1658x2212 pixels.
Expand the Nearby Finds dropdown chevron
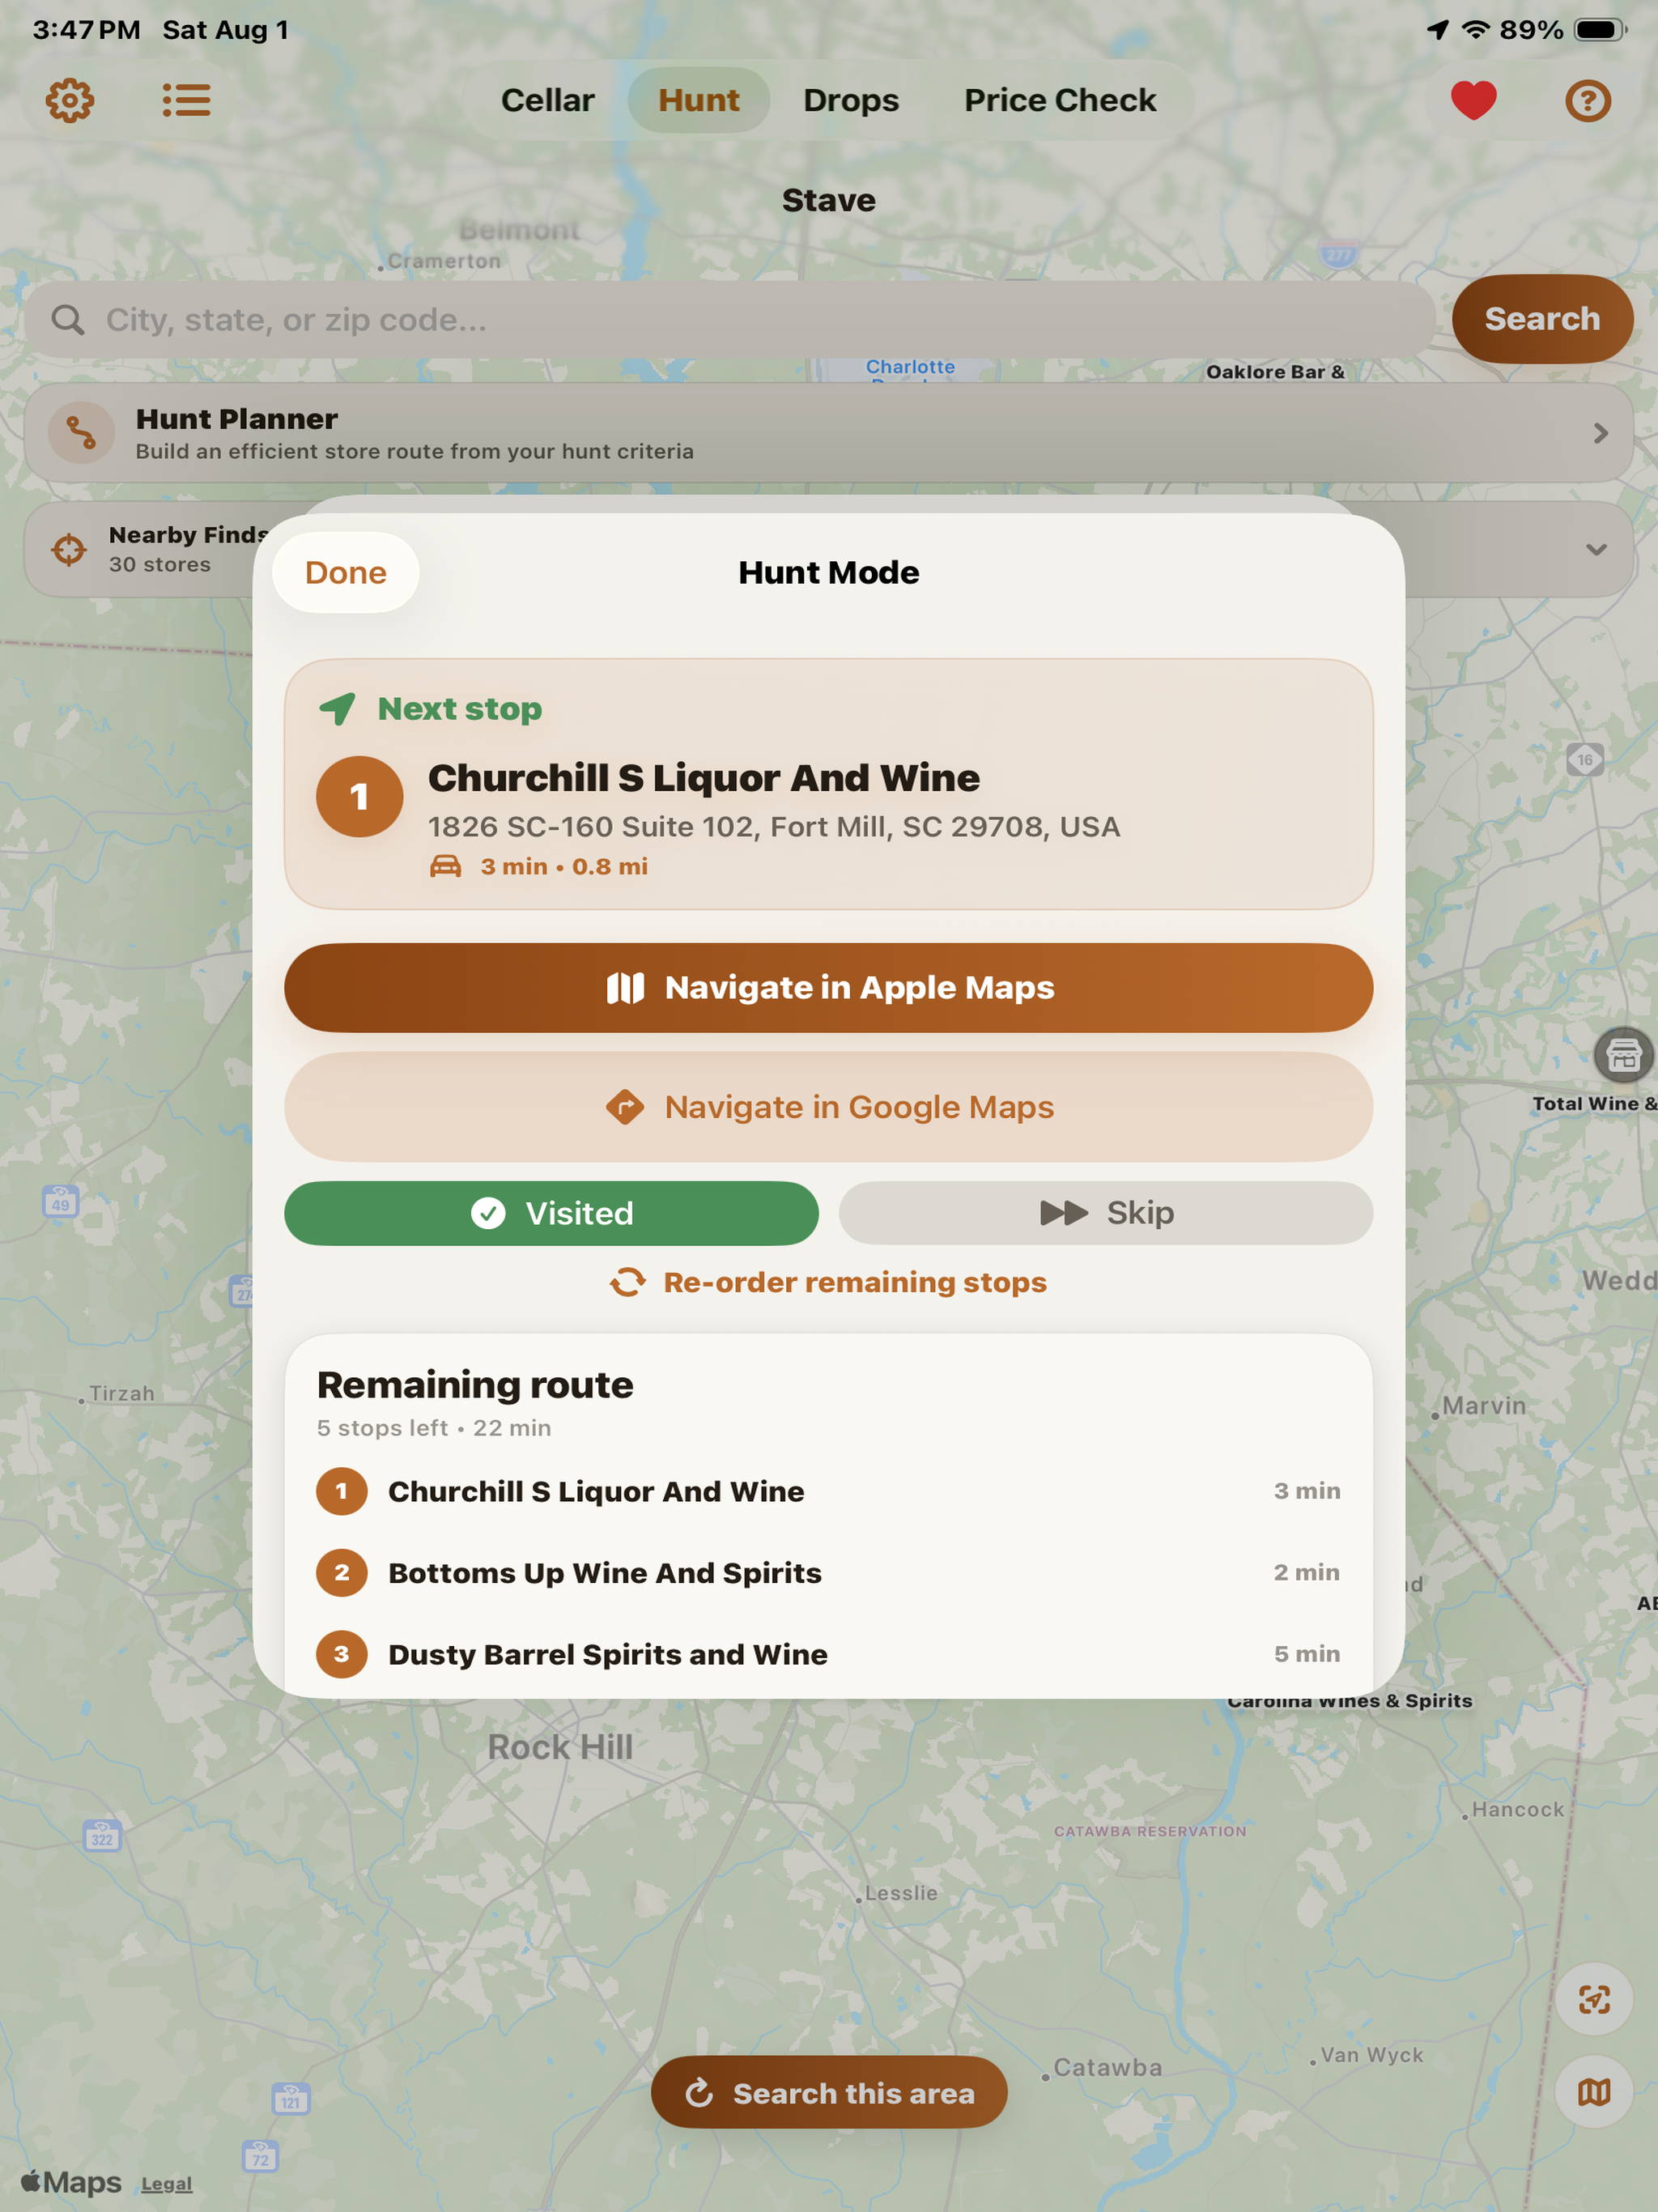point(1596,549)
